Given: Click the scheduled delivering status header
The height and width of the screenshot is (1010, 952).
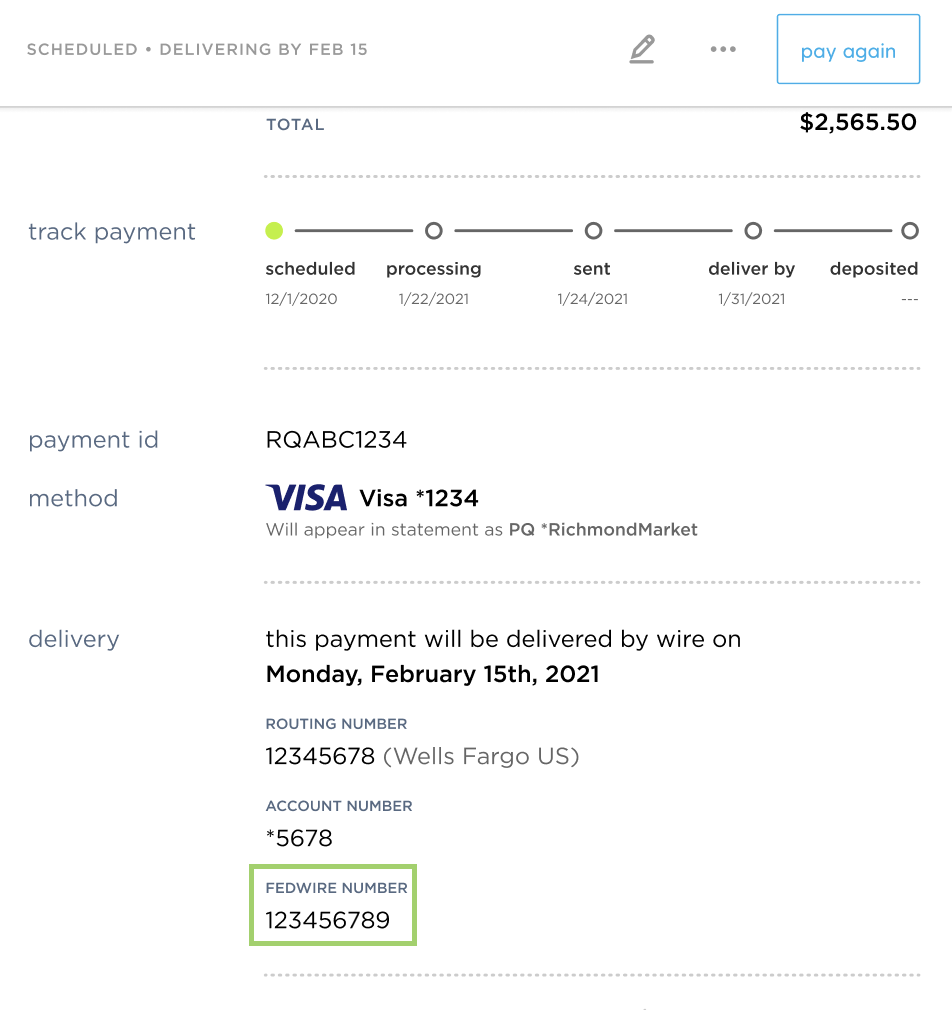Looking at the screenshot, I should (197, 49).
